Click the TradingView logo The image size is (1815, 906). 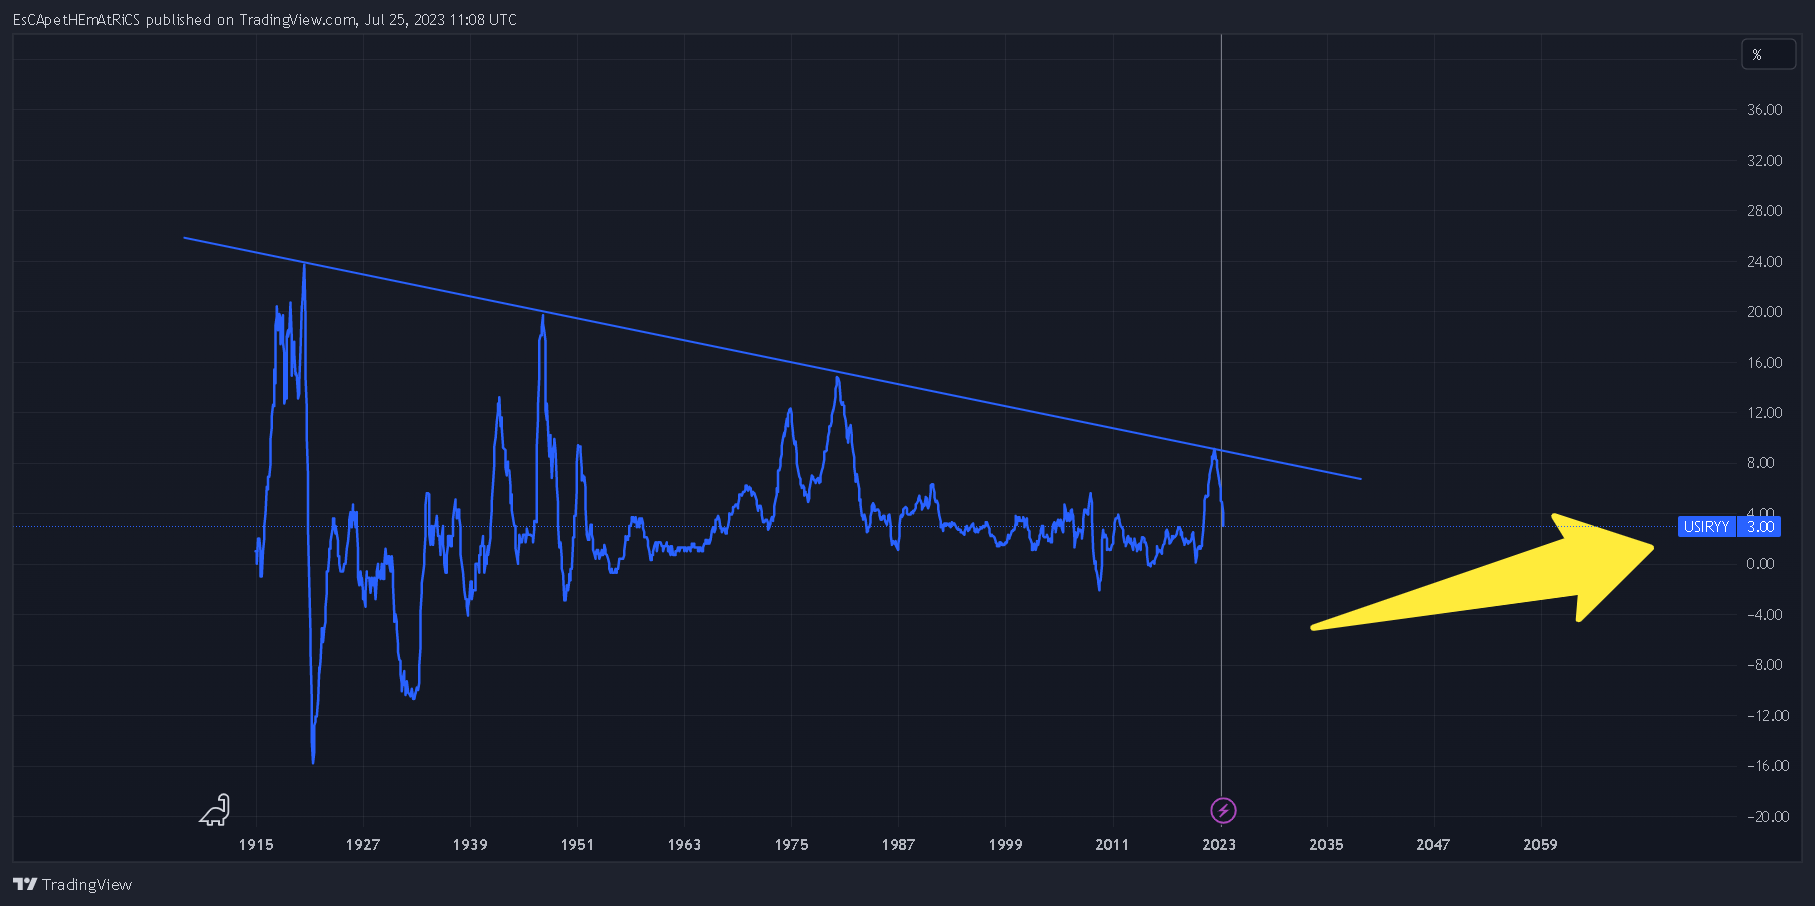click(x=72, y=884)
